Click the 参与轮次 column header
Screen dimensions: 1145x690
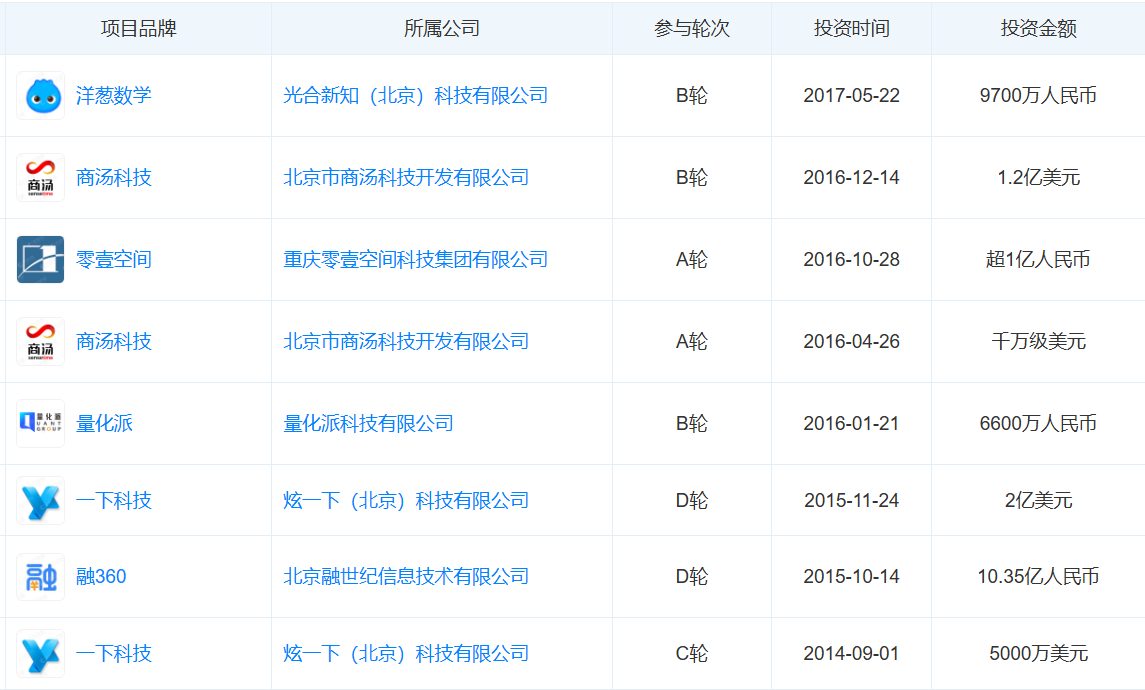[x=692, y=28]
